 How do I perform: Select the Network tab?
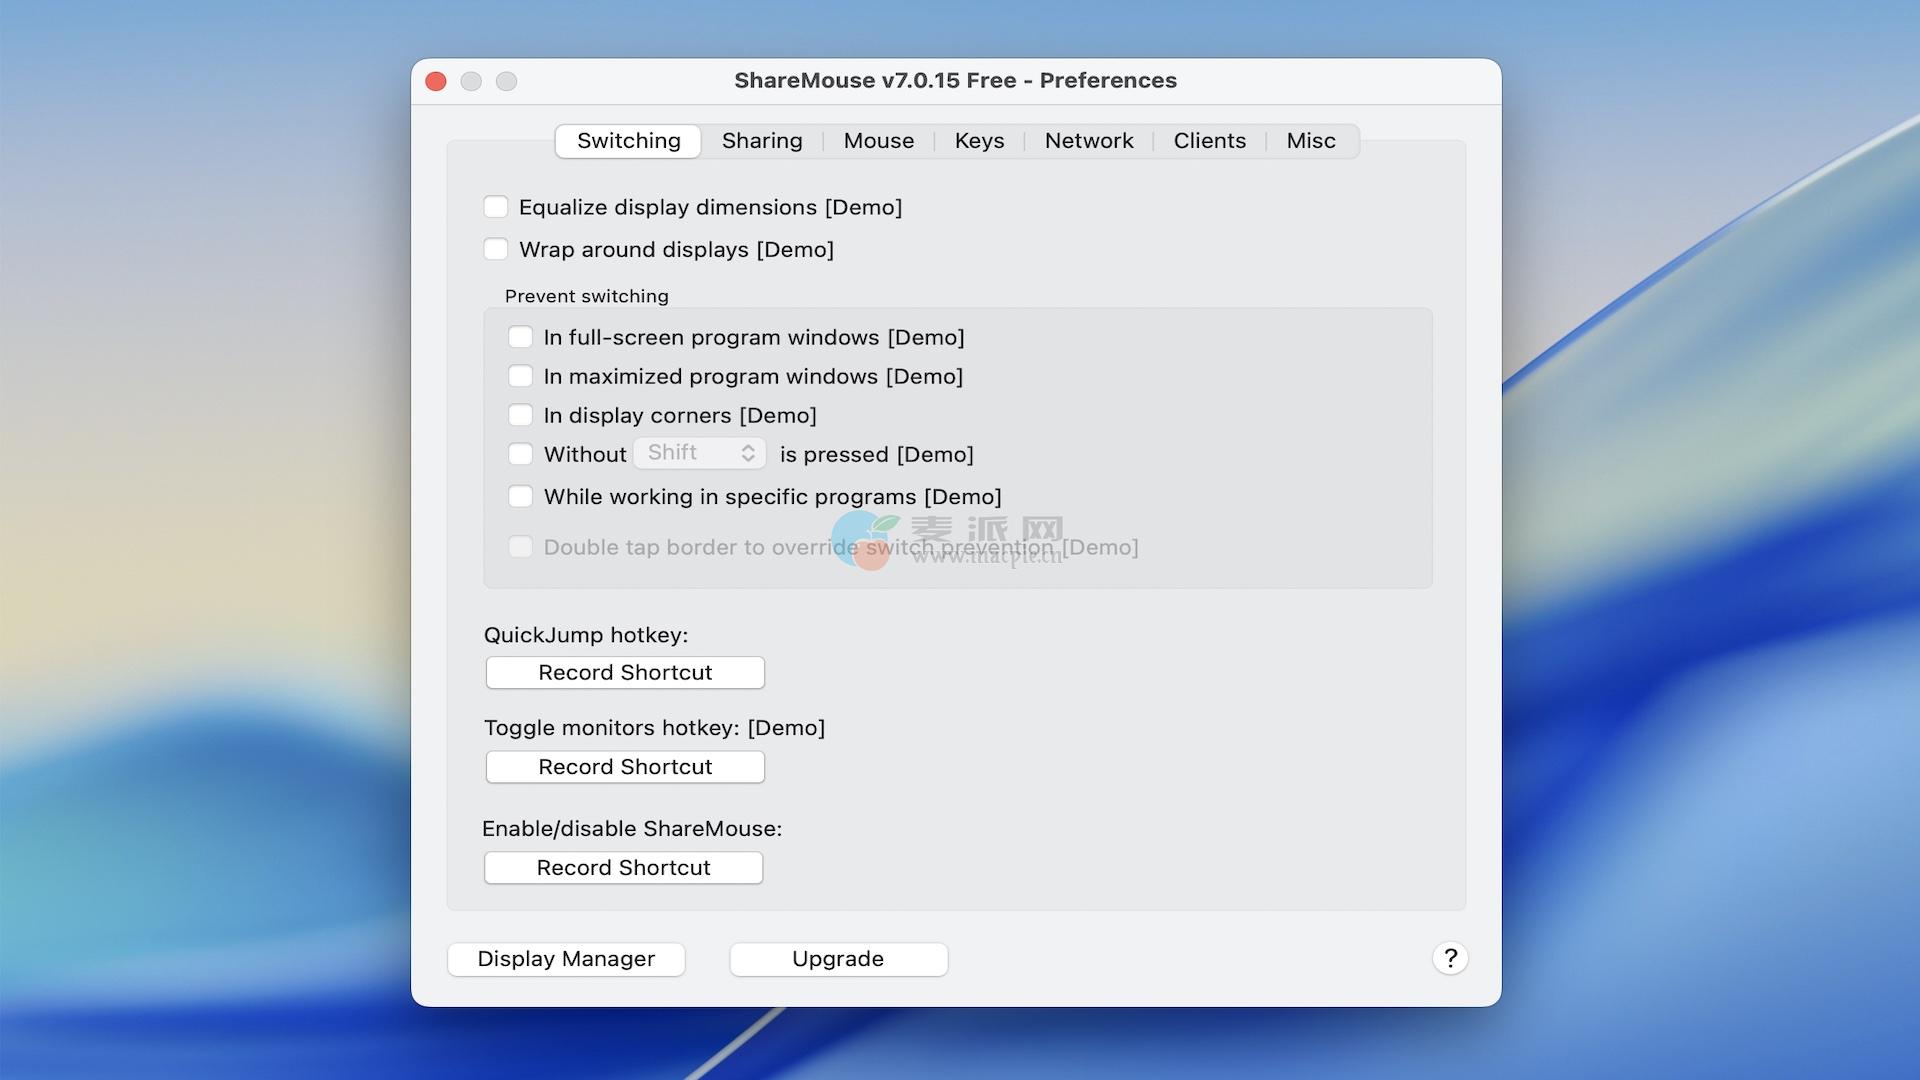point(1088,141)
